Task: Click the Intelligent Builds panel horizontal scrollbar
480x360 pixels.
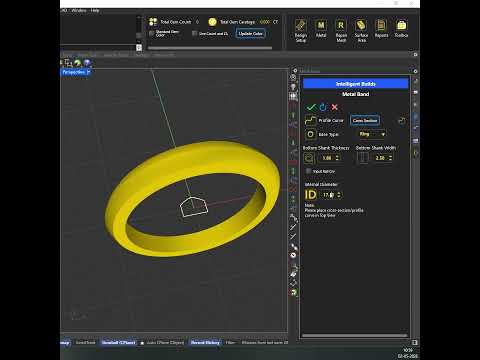Action: [355, 335]
